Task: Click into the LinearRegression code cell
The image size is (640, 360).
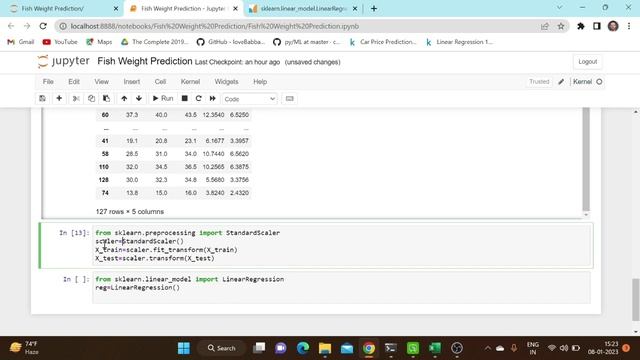Action: point(342,288)
